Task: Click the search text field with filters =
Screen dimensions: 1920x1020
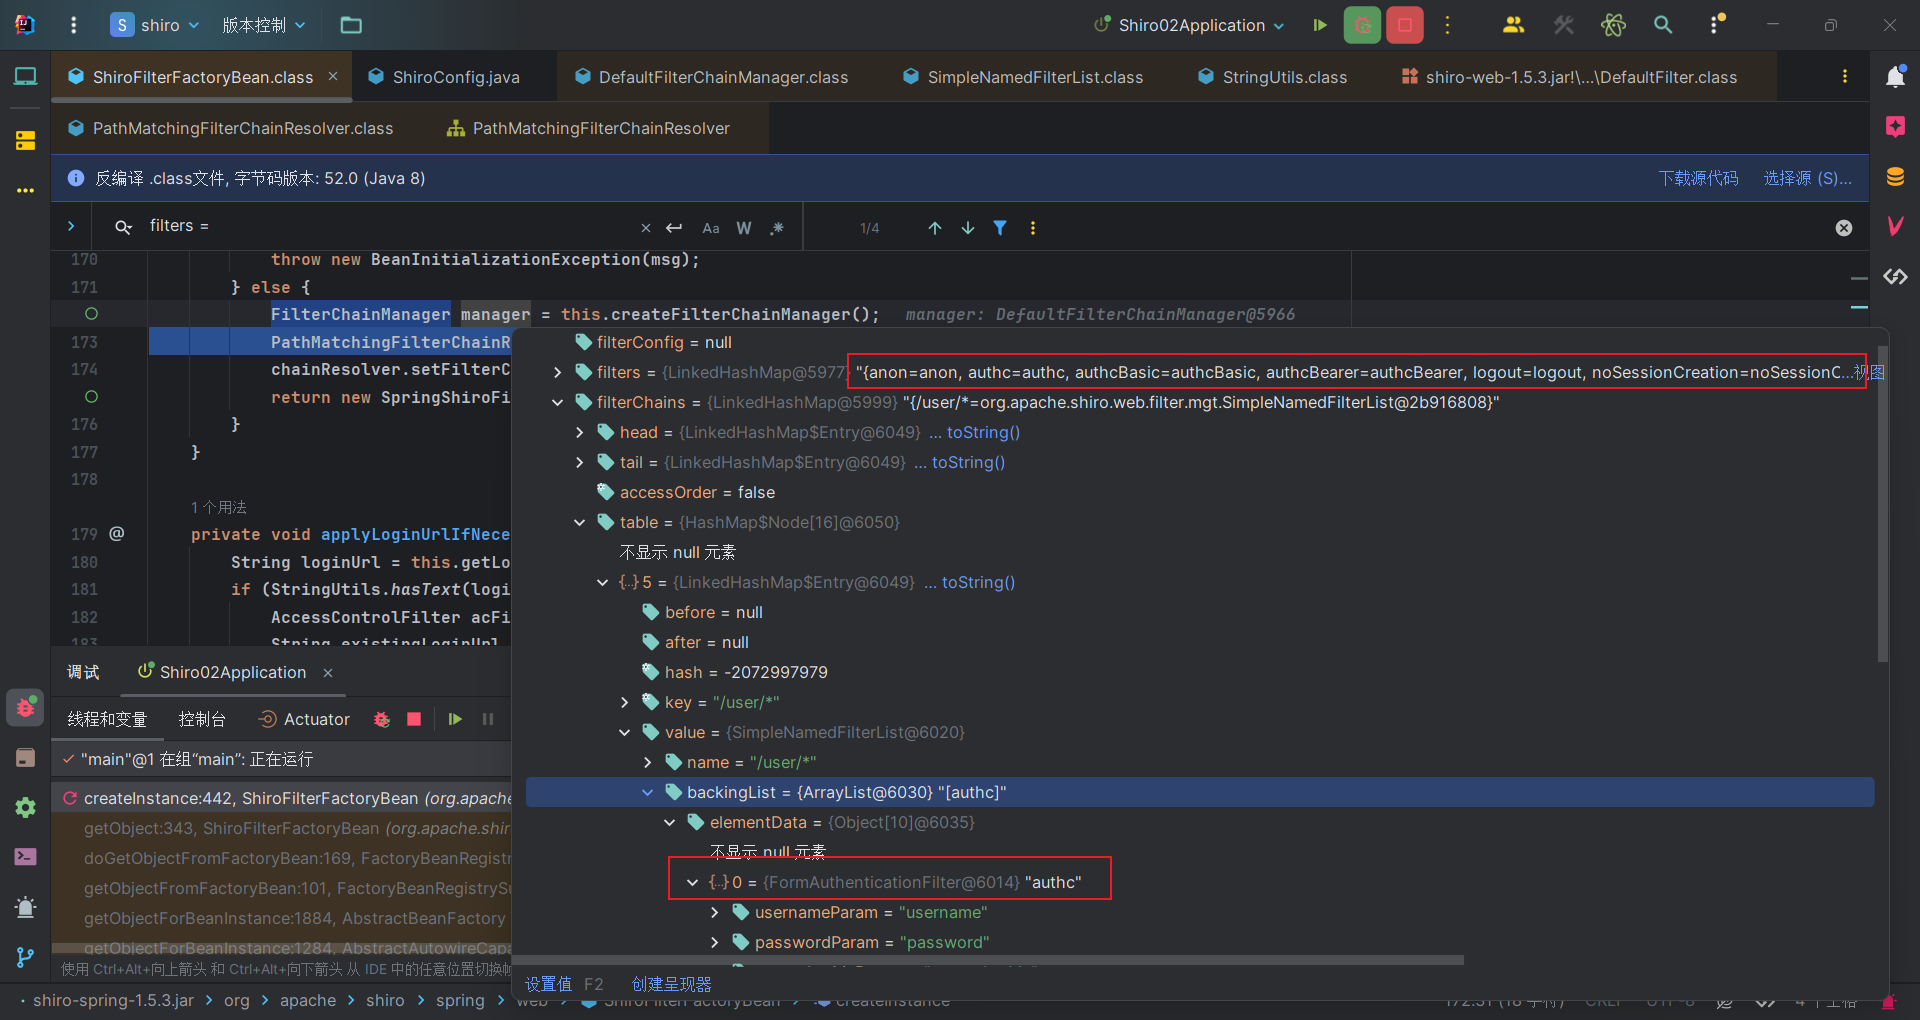Action: click(x=390, y=226)
